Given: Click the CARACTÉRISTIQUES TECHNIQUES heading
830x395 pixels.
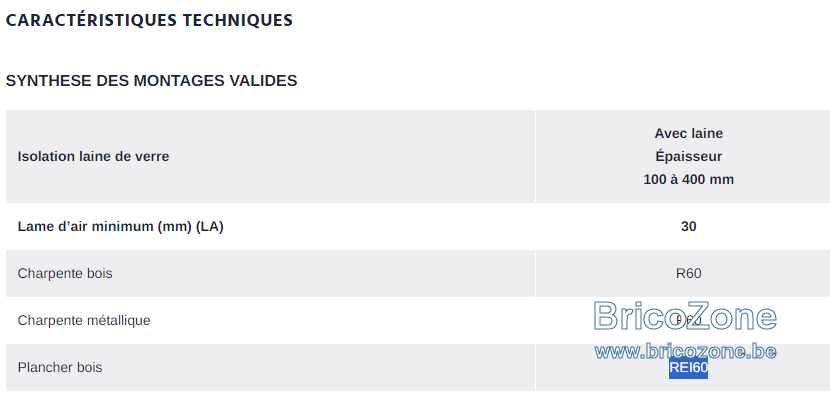Looking at the screenshot, I should [x=149, y=20].
